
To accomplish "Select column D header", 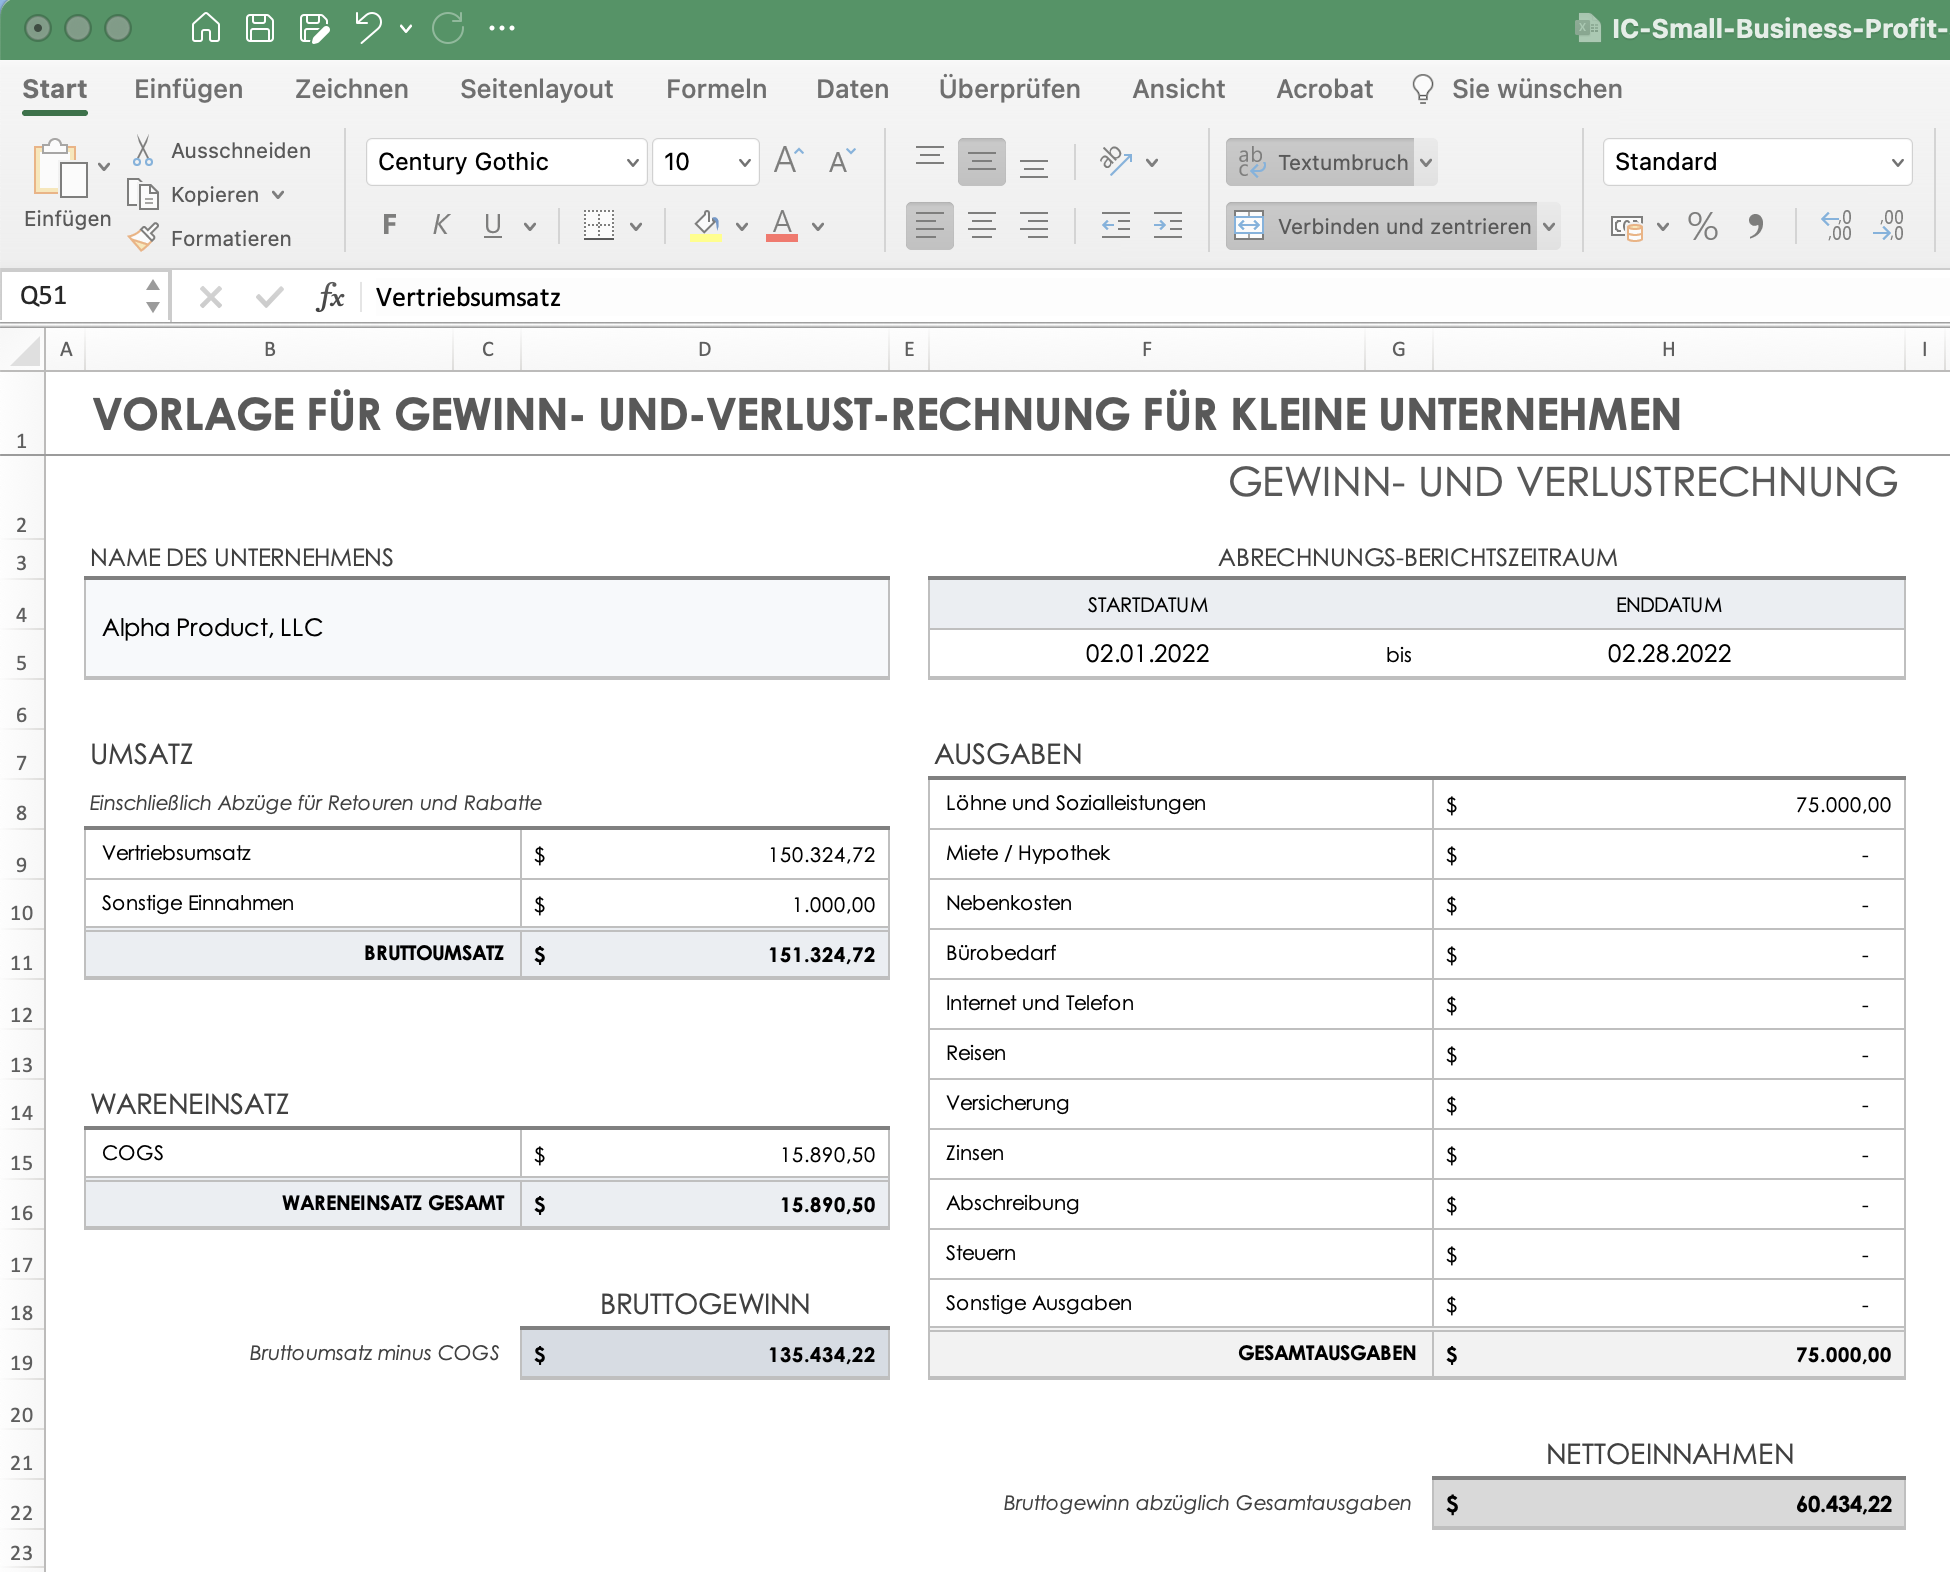I will tap(705, 349).
